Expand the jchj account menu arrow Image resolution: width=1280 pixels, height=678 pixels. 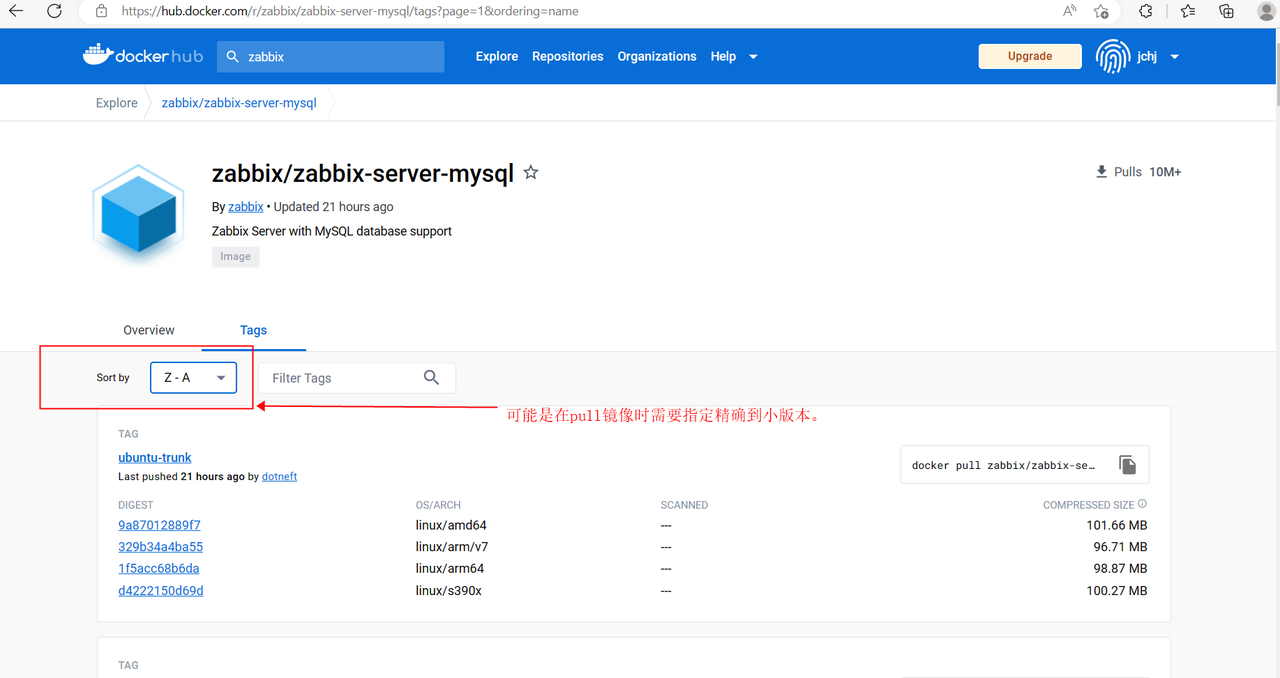pos(1174,57)
